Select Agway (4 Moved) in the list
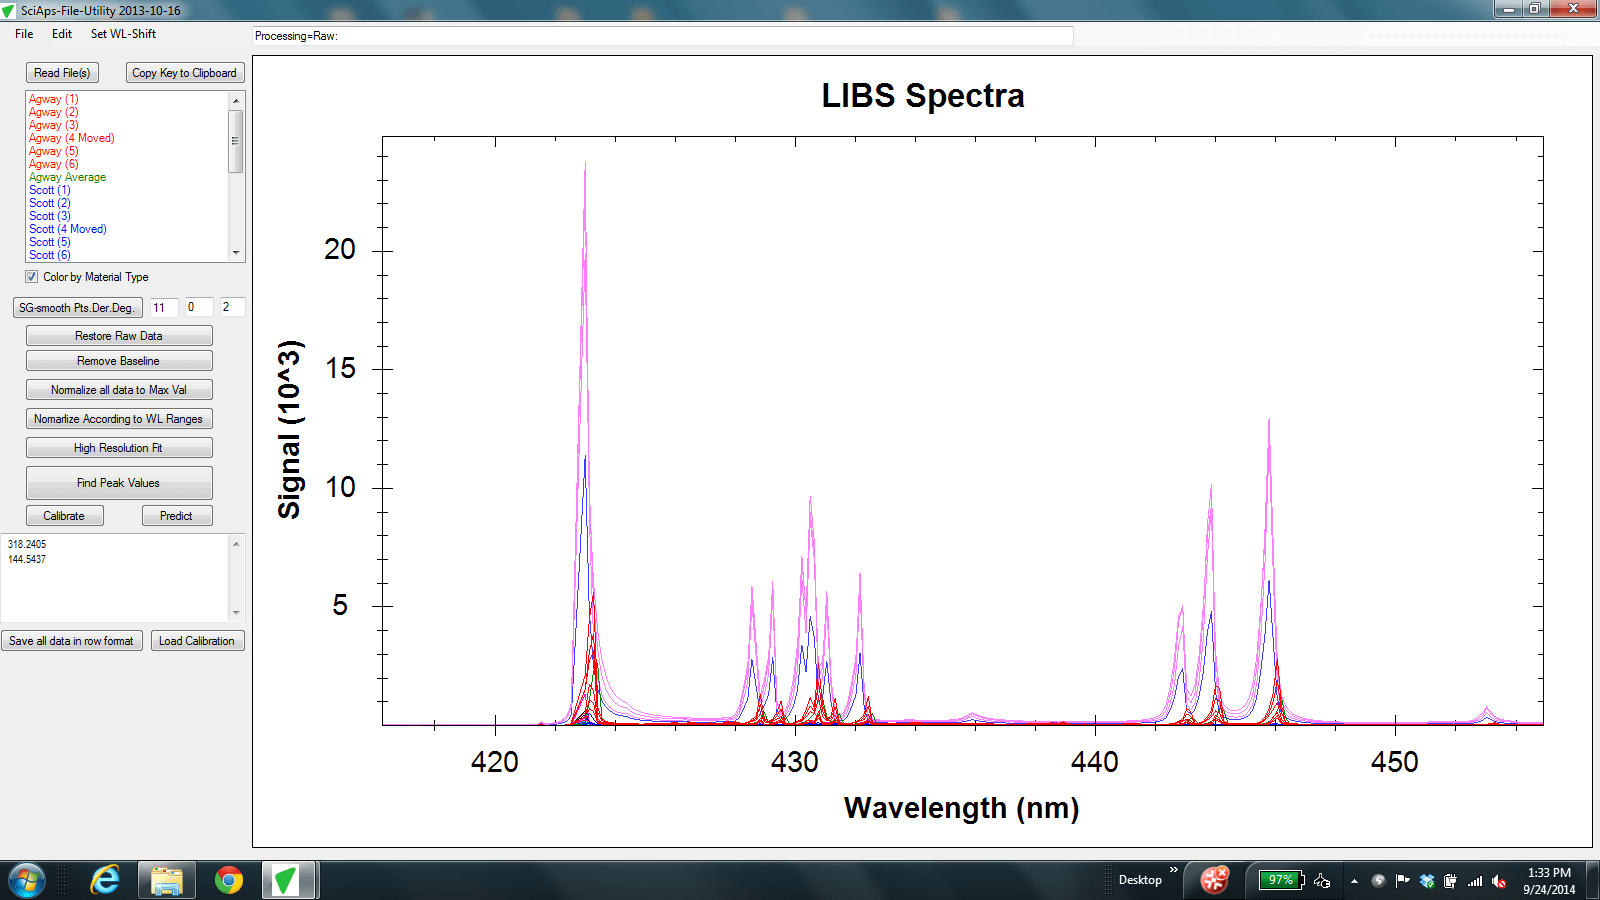This screenshot has height=900, width=1600. click(71, 138)
